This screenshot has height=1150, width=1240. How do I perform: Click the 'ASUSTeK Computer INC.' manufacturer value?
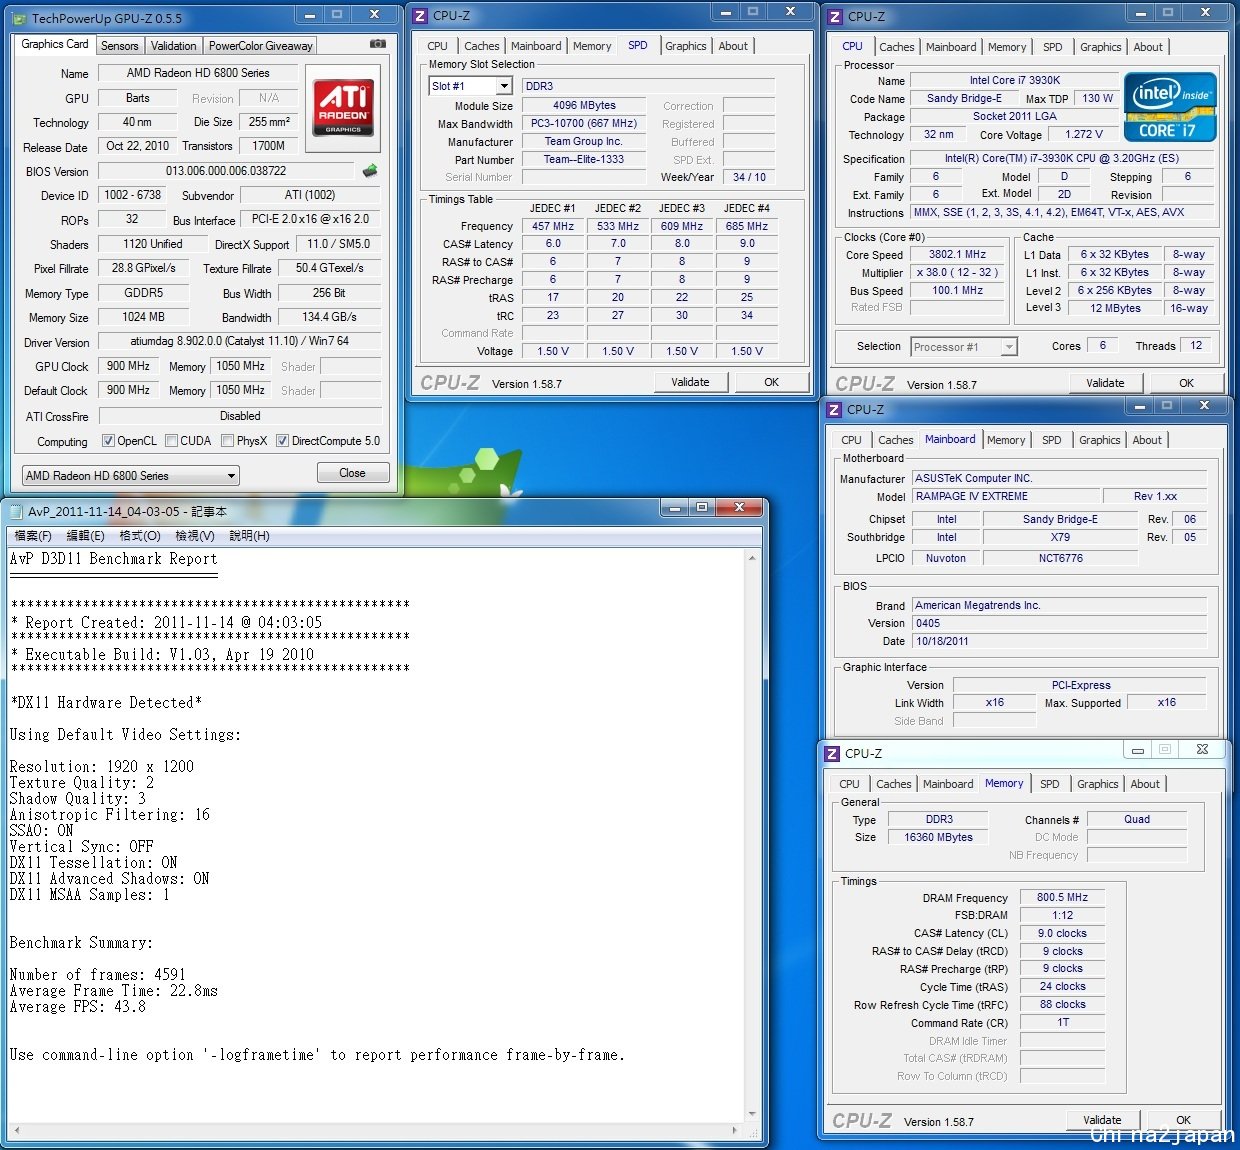point(1059,478)
